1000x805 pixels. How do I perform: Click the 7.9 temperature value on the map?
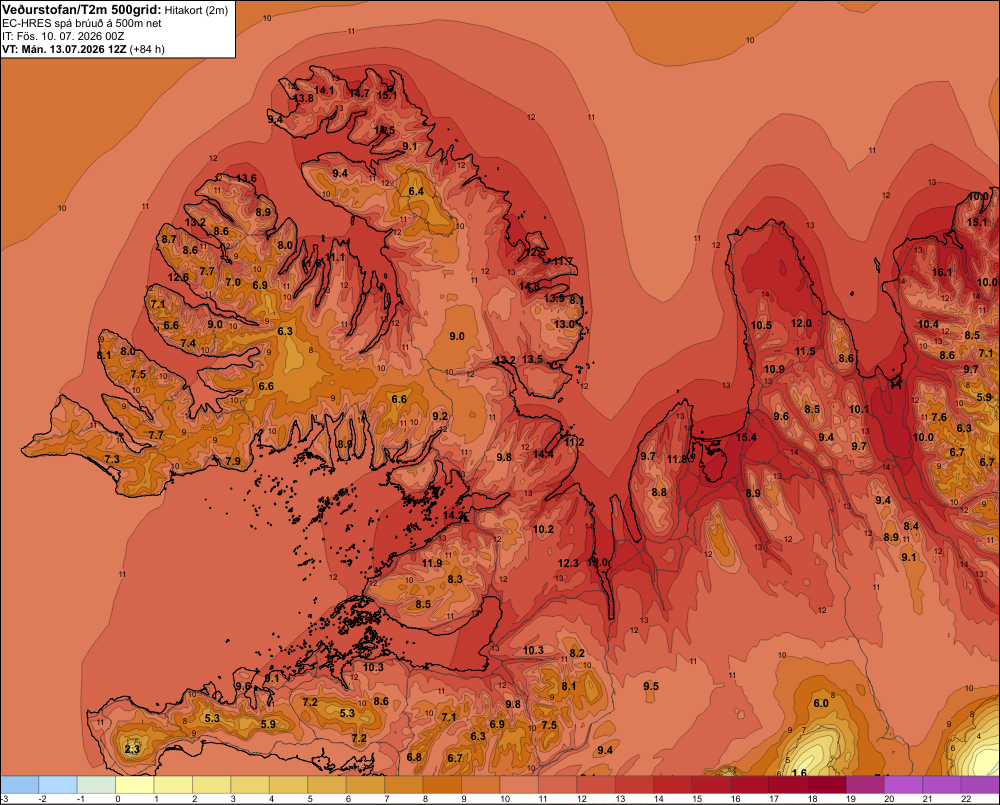(233, 461)
